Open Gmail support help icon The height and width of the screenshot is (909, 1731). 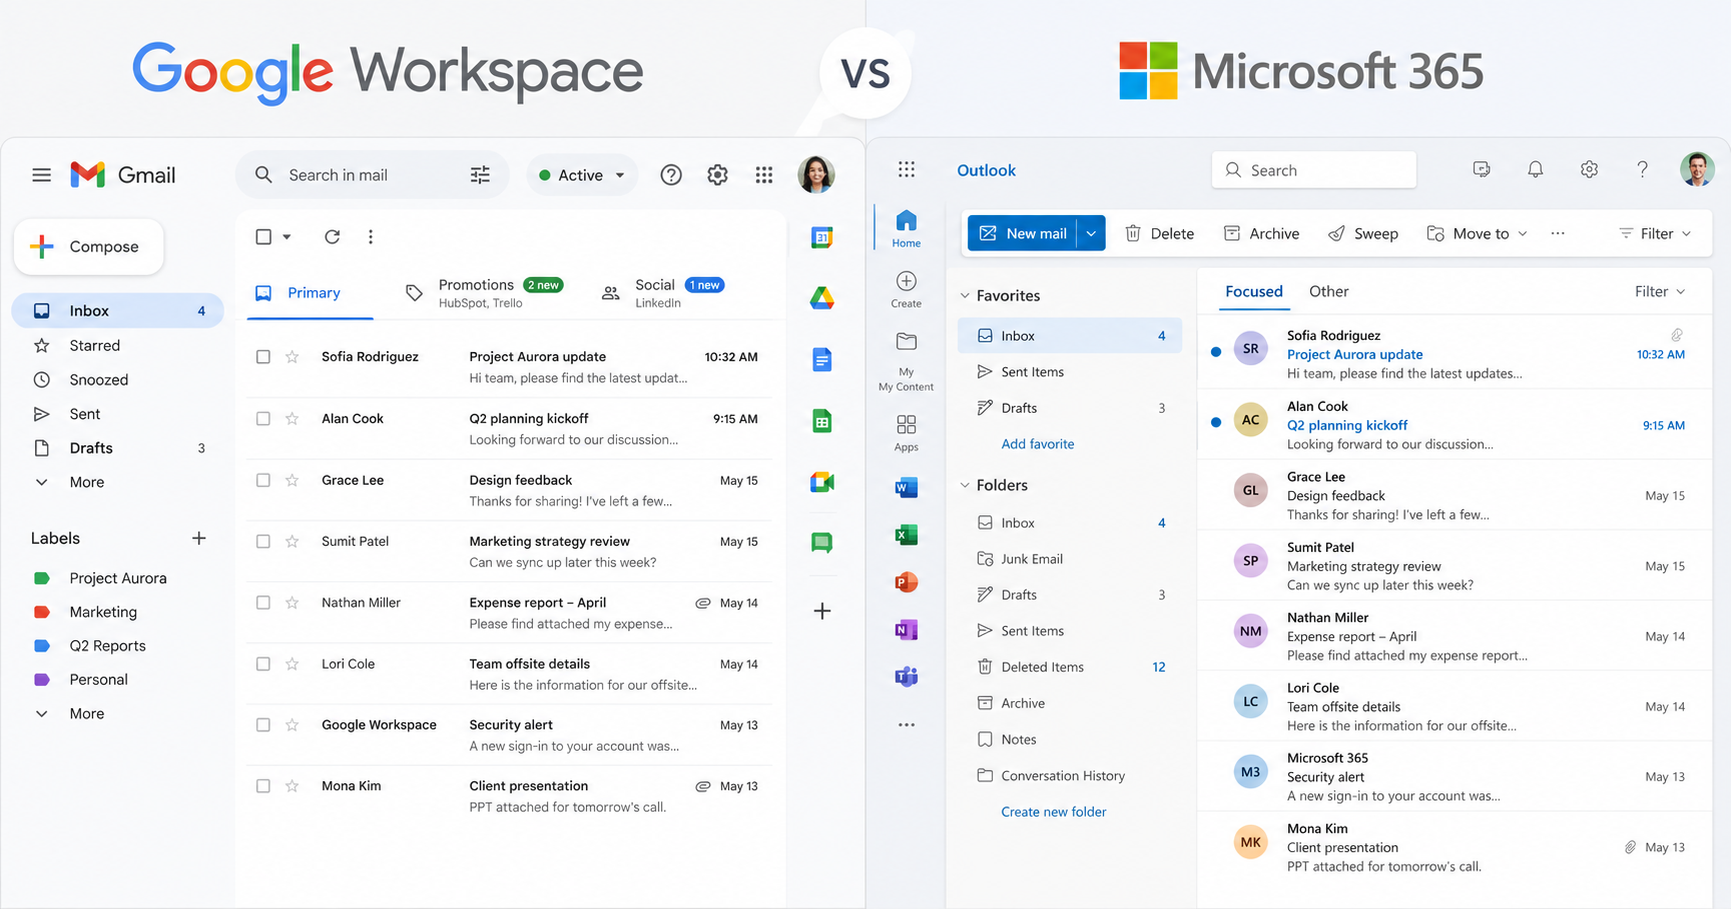pos(671,175)
